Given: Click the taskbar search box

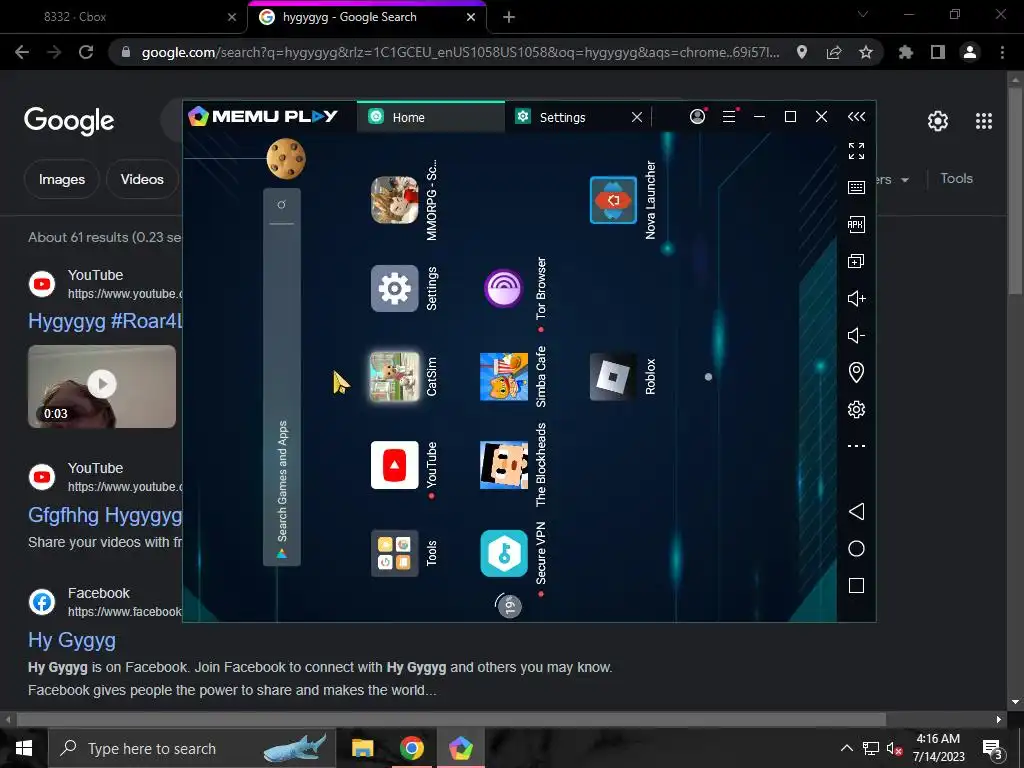Looking at the screenshot, I should 192,748.
